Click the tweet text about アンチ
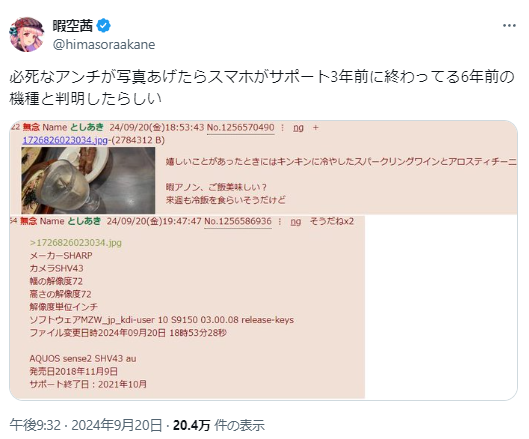 [262, 88]
